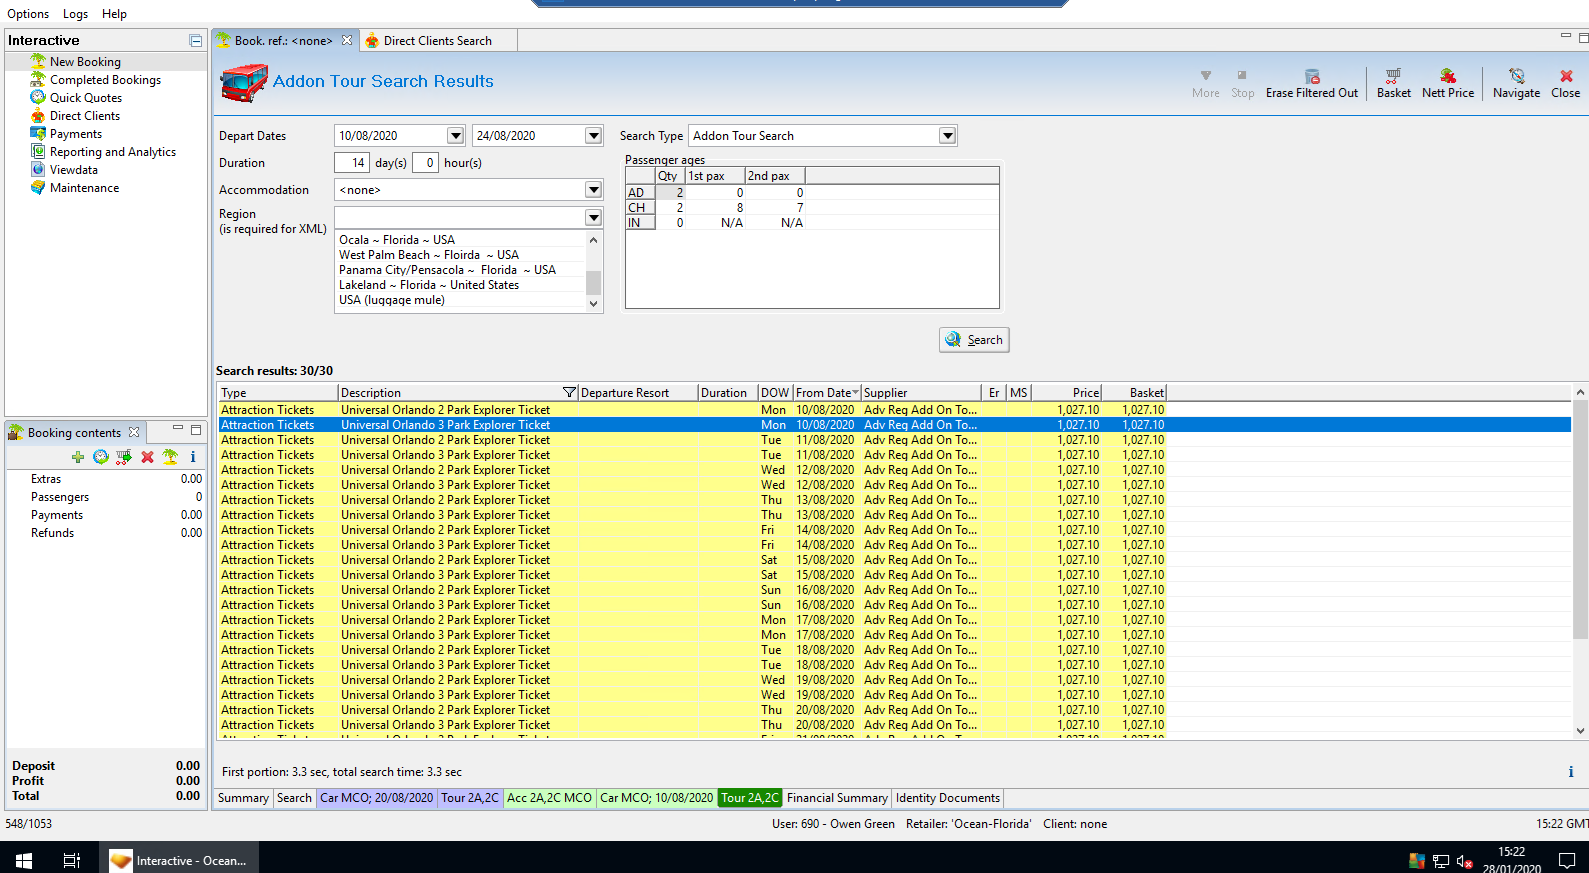Click the Description column filter funnel icon
The height and width of the screenshot is (873, 1589).
[x=569, y=392]
